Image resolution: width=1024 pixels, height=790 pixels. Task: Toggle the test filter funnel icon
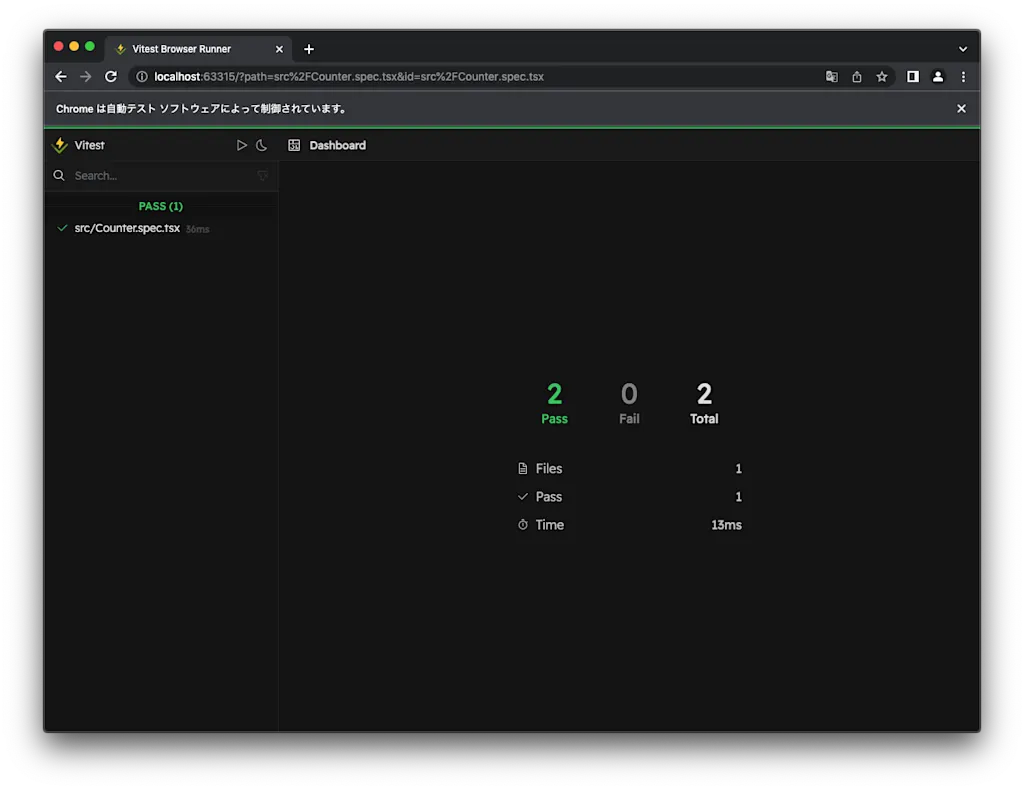click(263, 176)
